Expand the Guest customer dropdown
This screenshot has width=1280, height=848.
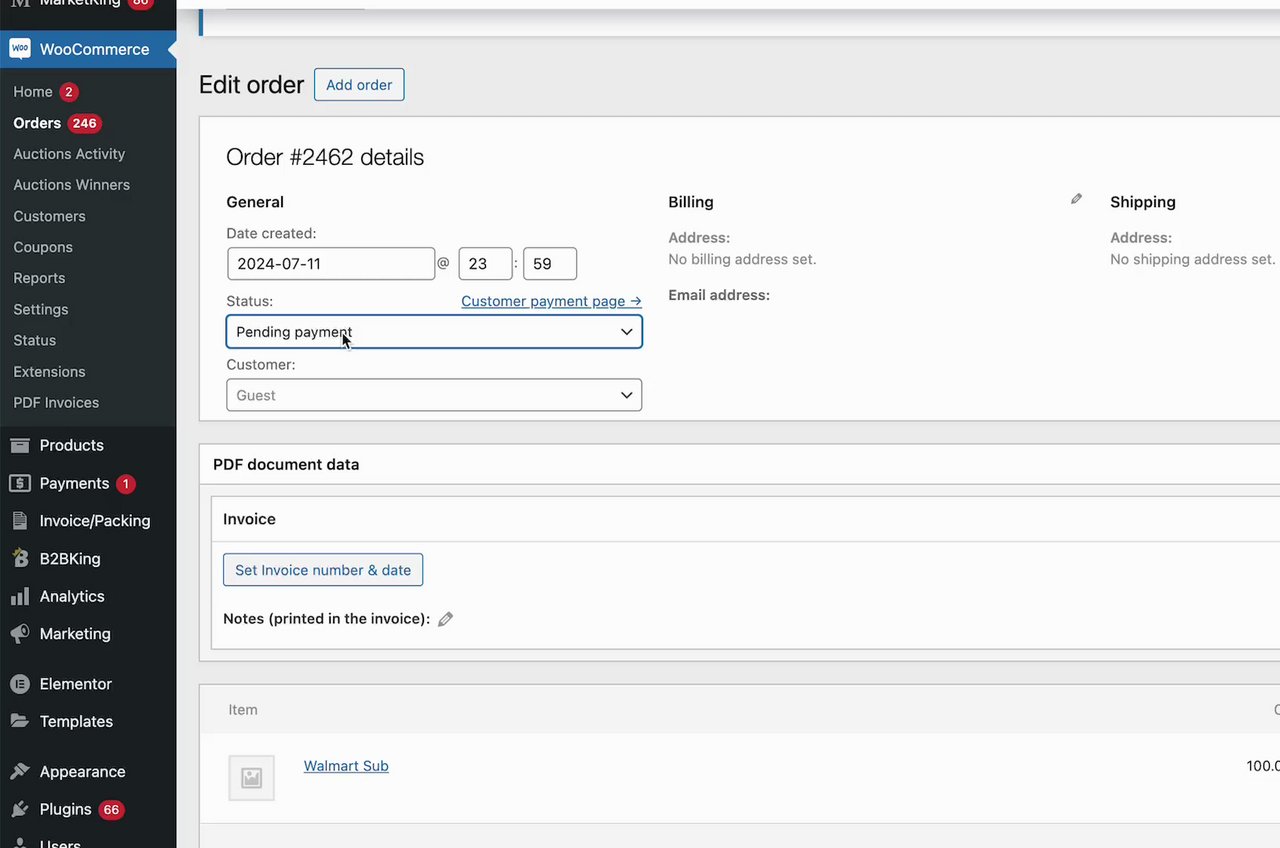coord(434,395)
